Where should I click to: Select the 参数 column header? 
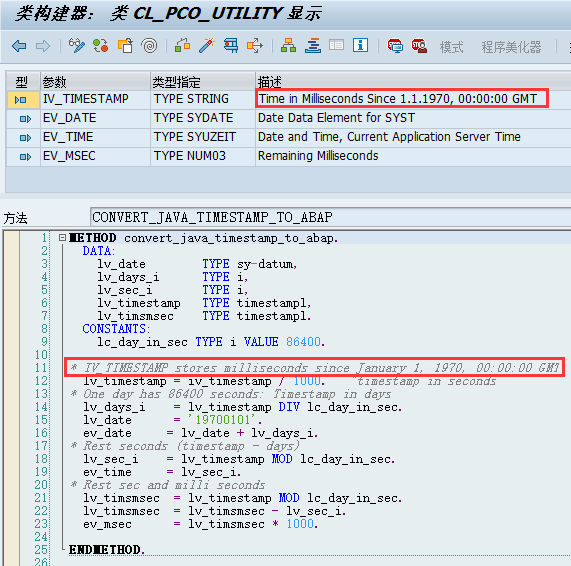[95, 82]
